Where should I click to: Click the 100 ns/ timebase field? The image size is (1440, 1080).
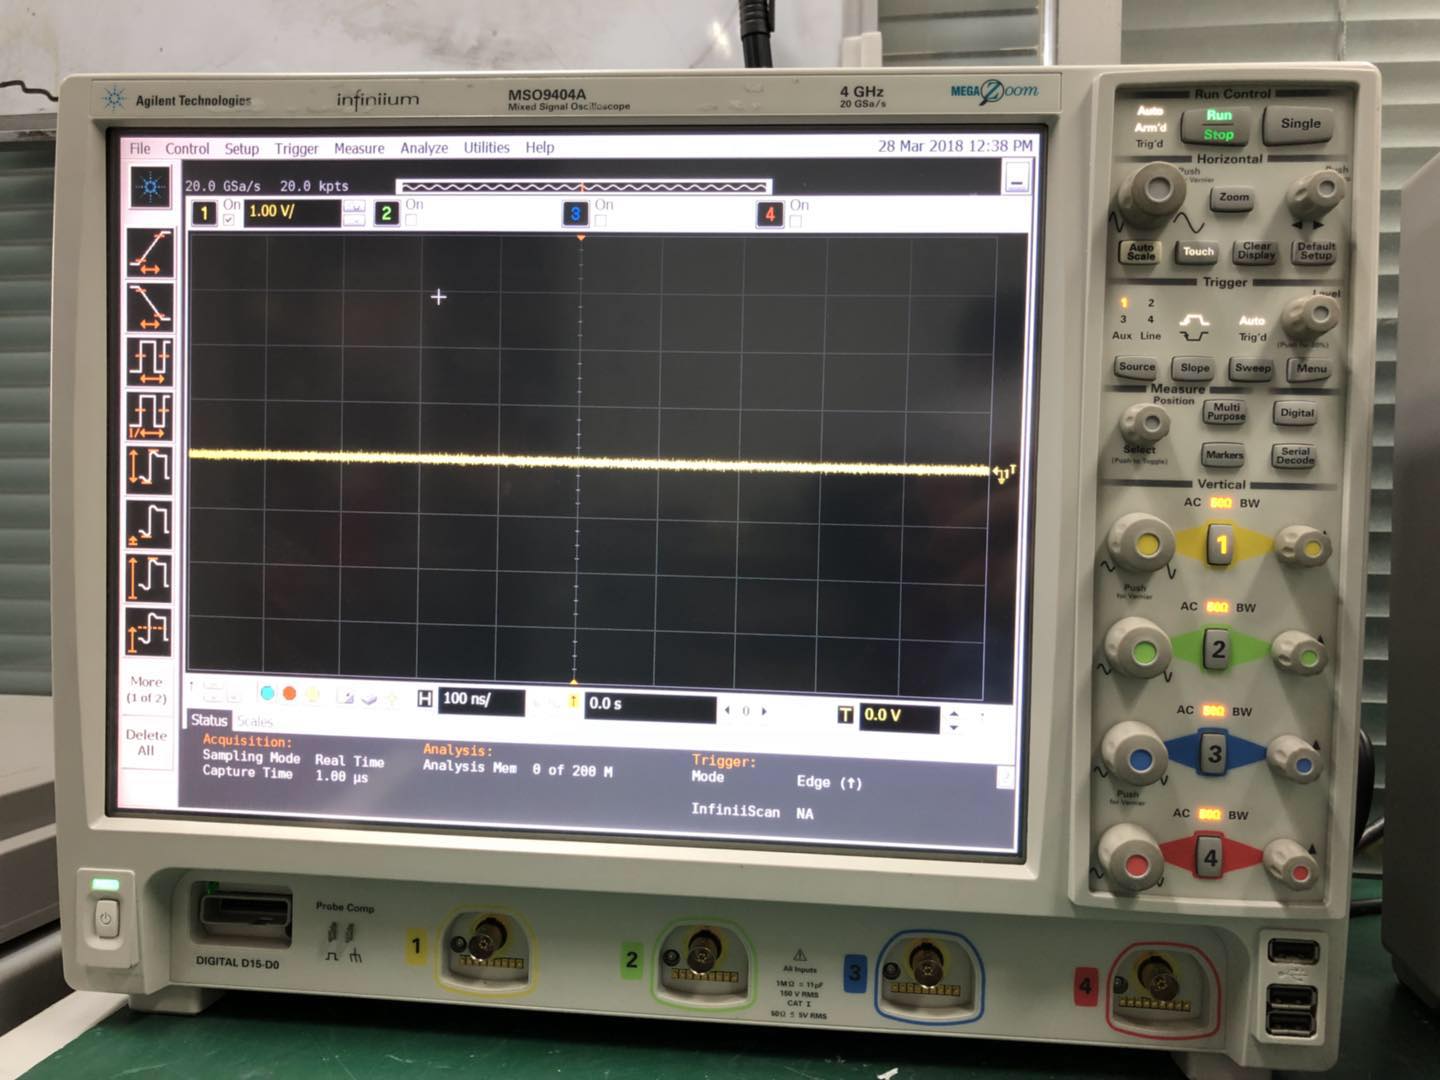point(482,701)
